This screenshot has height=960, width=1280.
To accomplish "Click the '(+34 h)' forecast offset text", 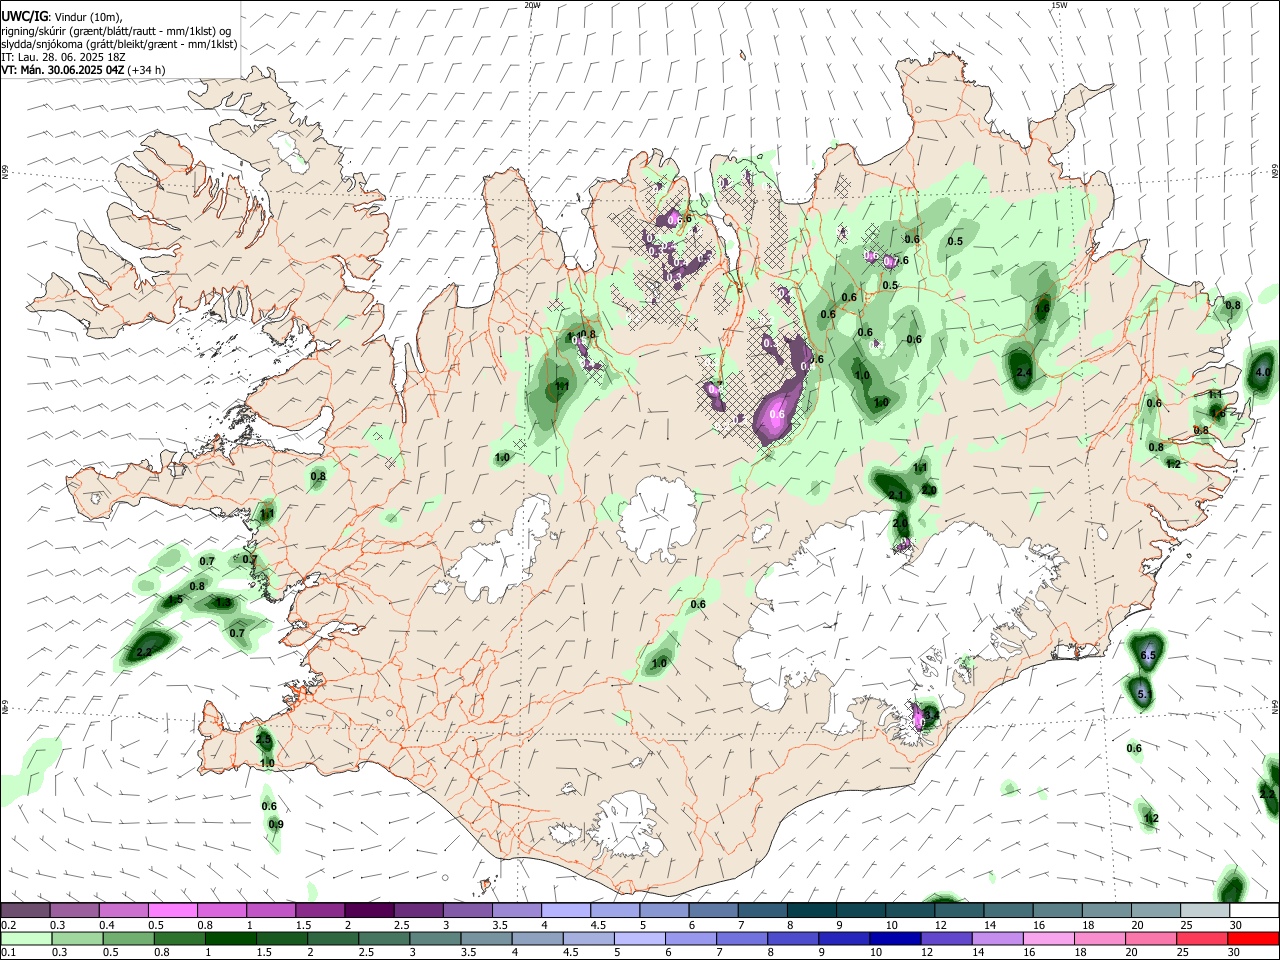I will point(147,70).
